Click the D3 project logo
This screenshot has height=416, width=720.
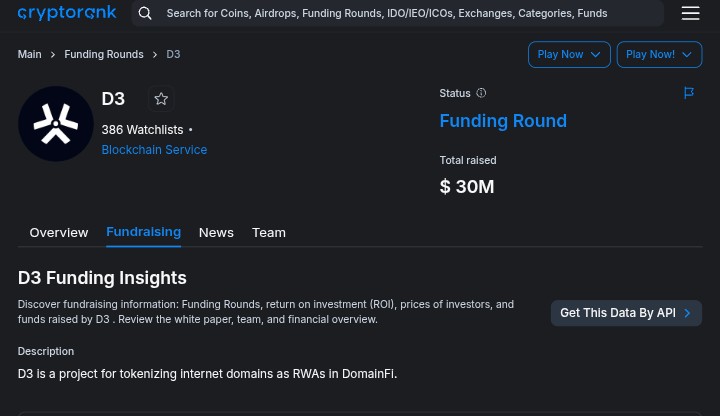point(56,124)
